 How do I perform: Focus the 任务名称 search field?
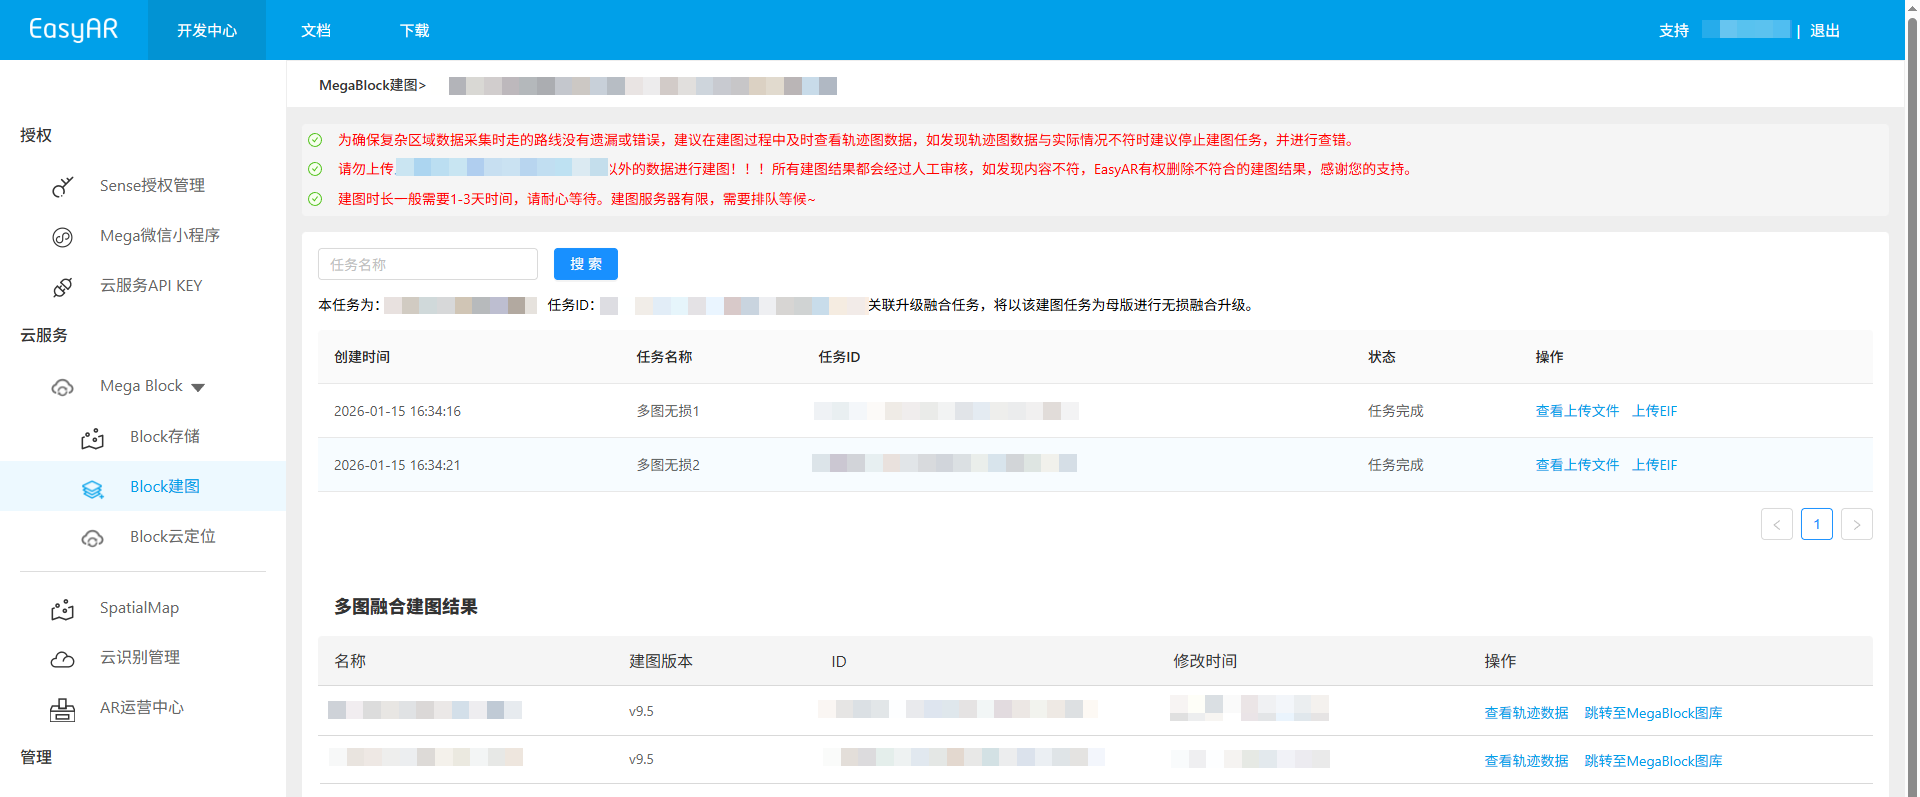point(427,264)
